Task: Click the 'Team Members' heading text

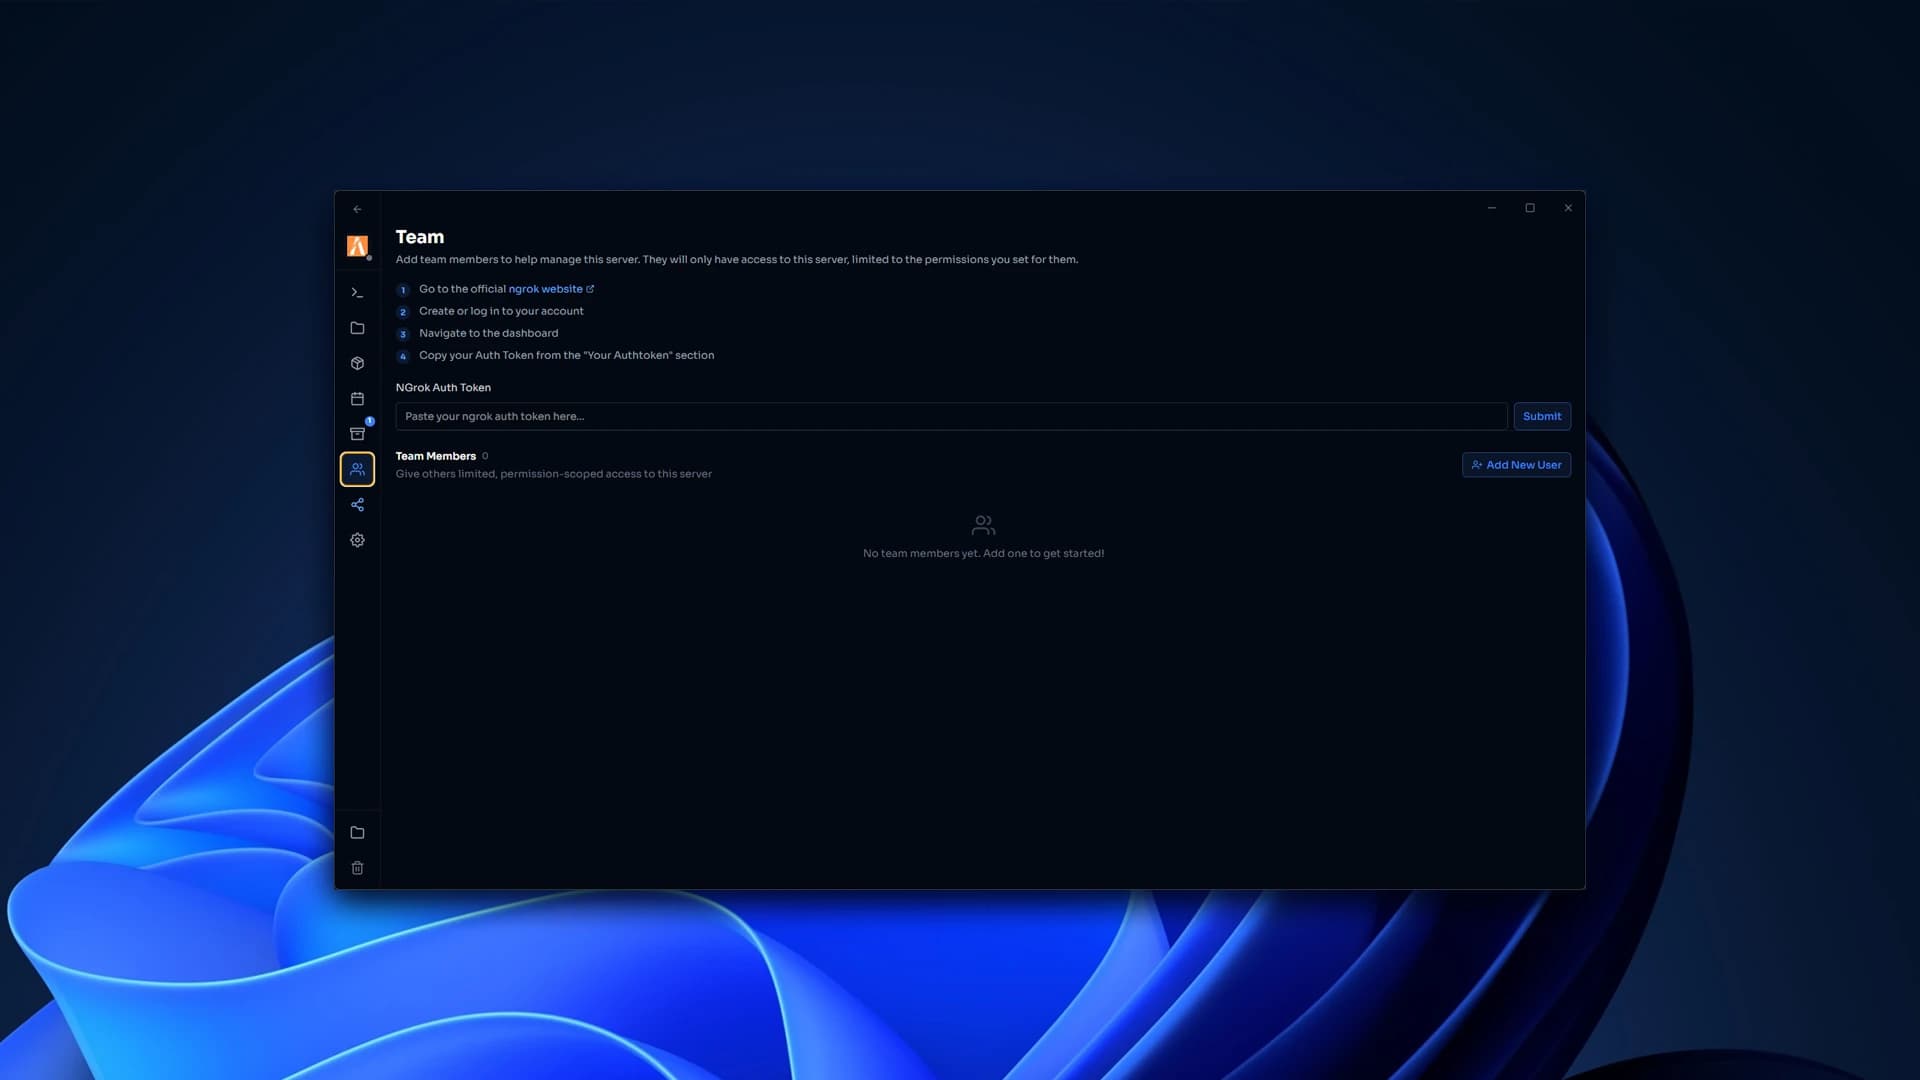Action: pos(435,456)
